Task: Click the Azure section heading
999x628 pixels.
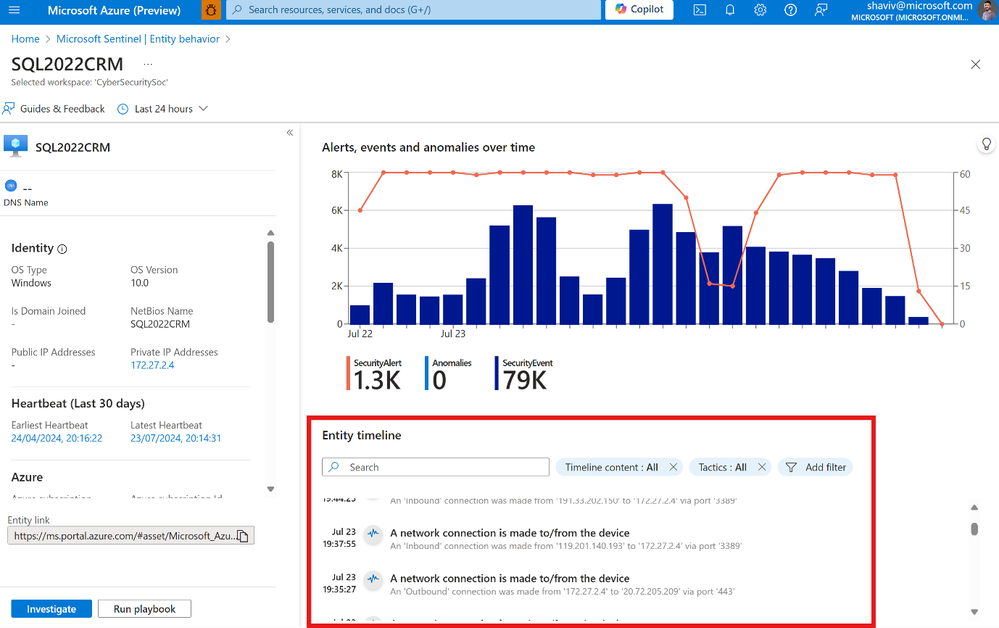Action: click(27, 477)
